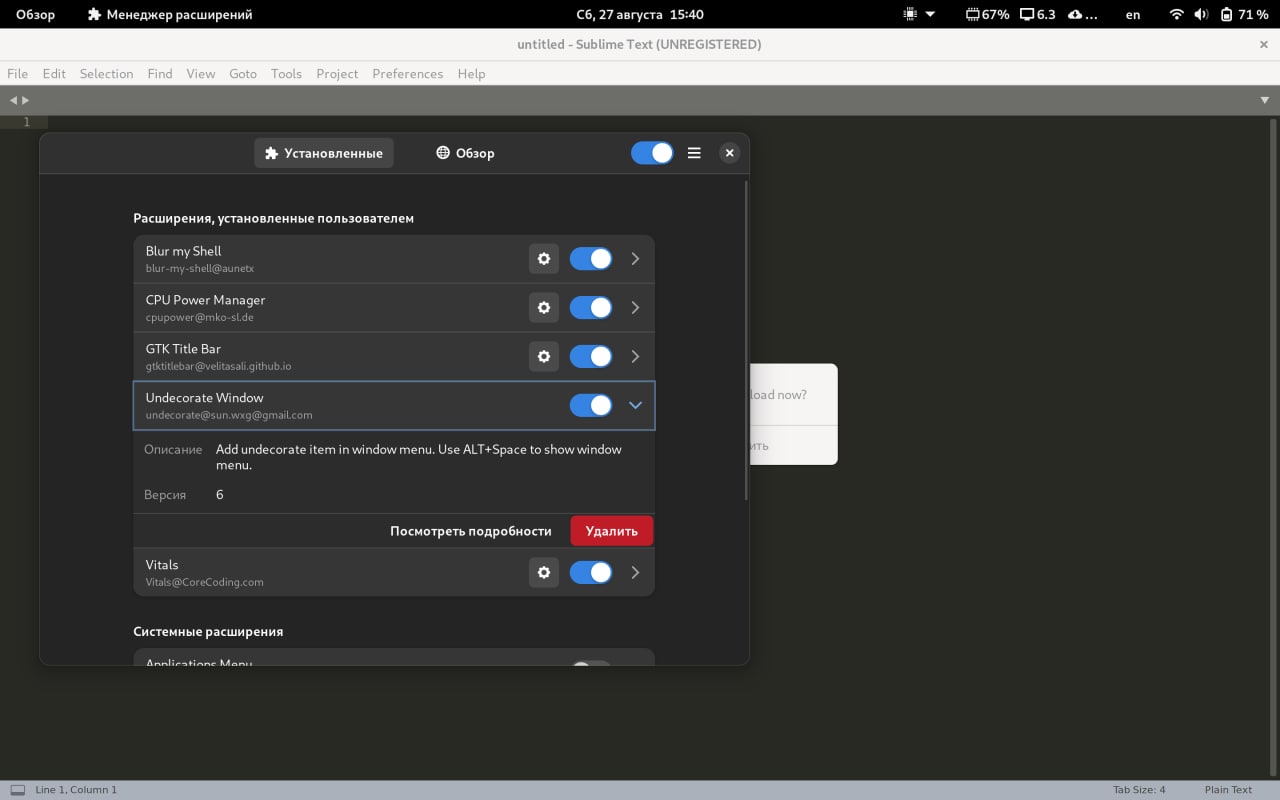This screenshot has width=1280, height=800.
Task: Expand GTK Title Bar details chevron
Action: click(x=635, y=356)
